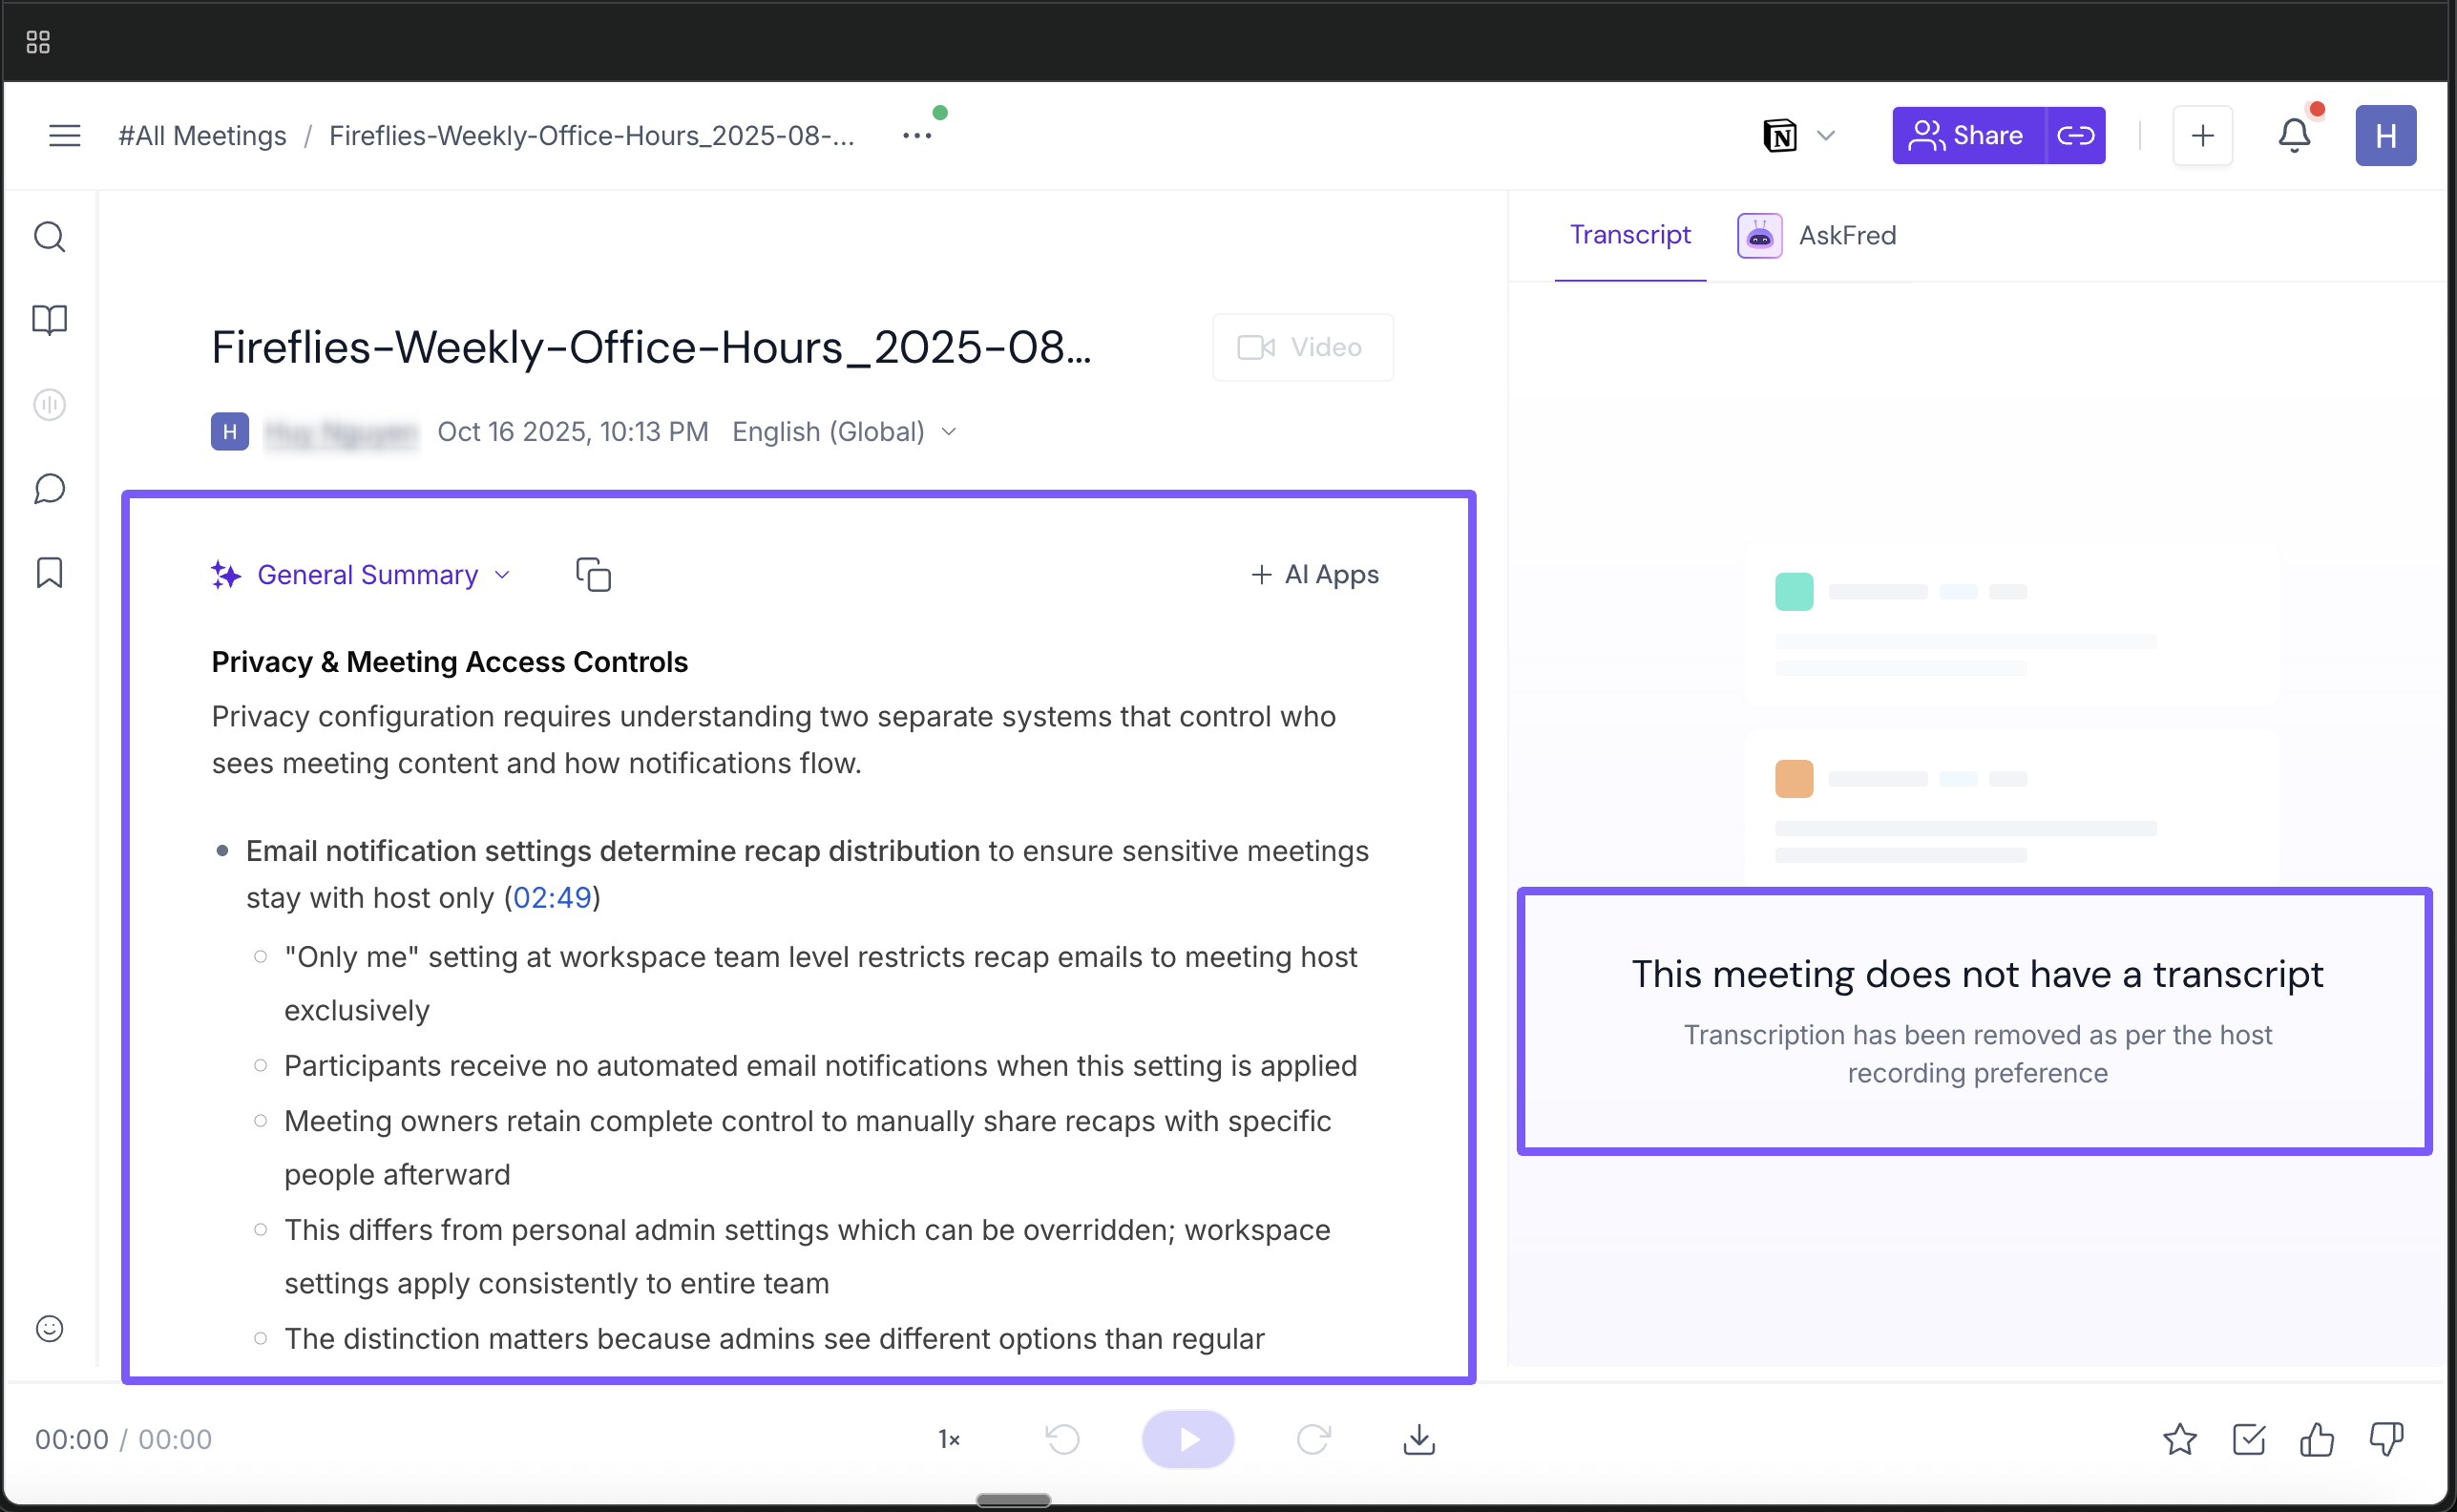
Task: Select the Transcript tab
Action: [1629, 235]
